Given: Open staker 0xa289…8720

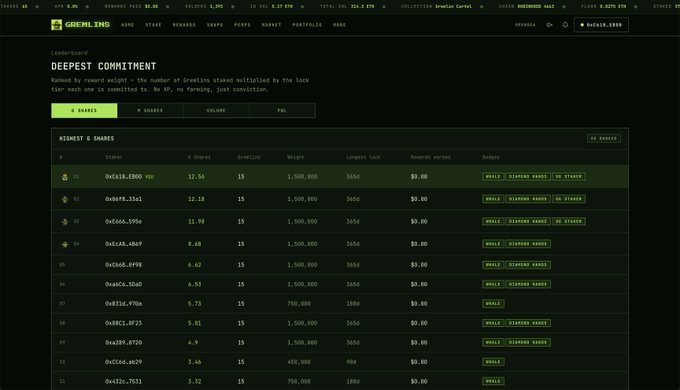Looking at the screenshot, I should 123,342.
